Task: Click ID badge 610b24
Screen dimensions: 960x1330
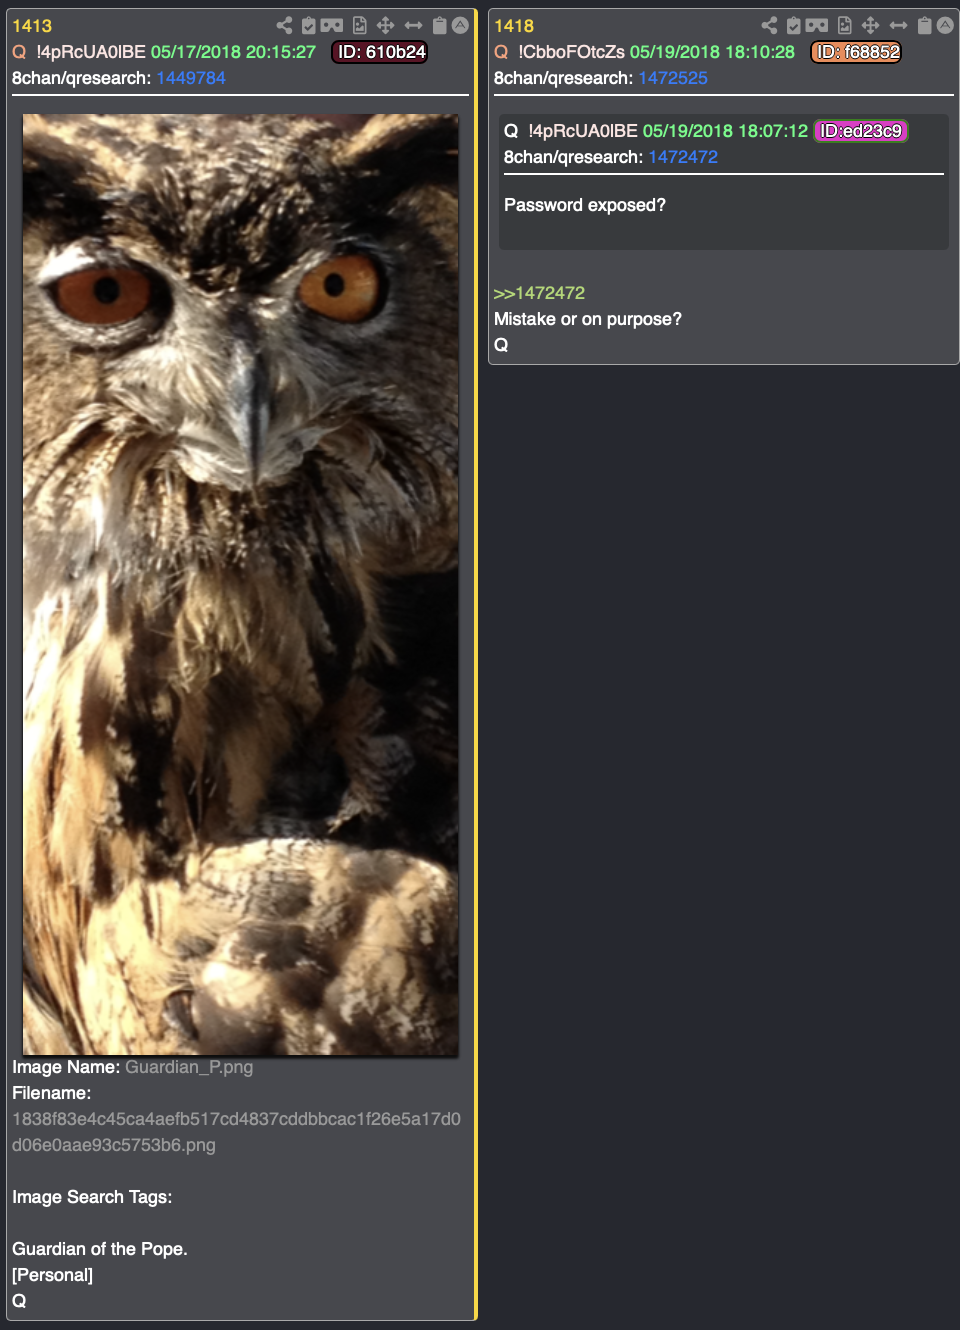Action: click(x=380, y=52)
